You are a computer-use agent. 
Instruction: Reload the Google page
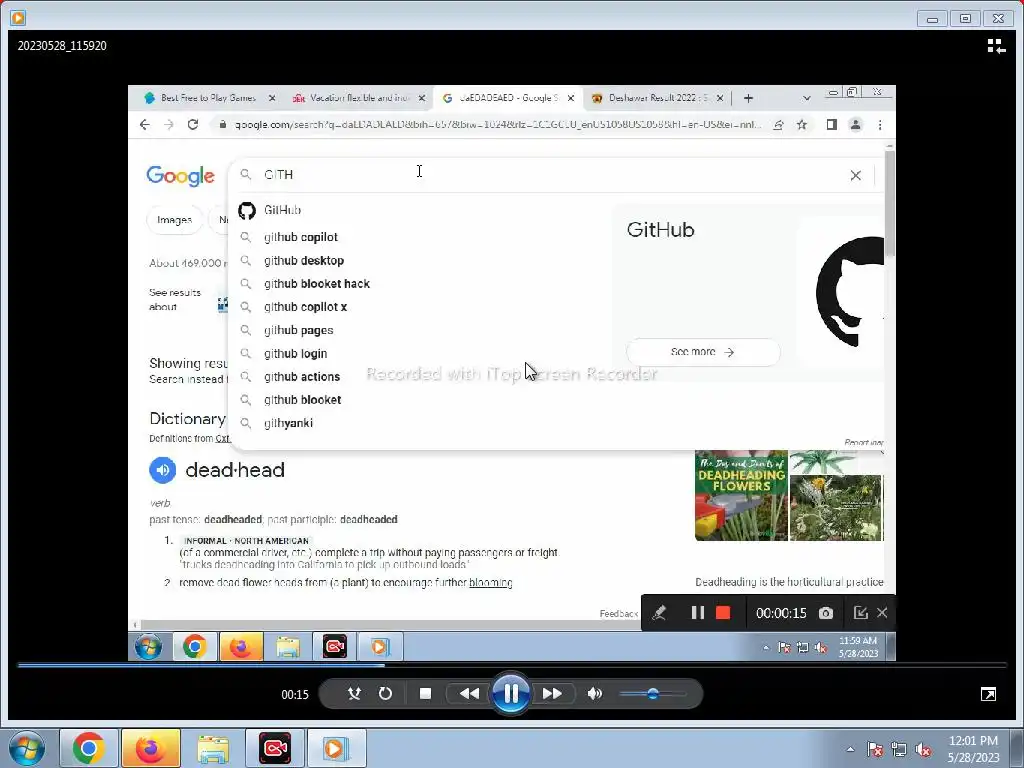[193, 125]
